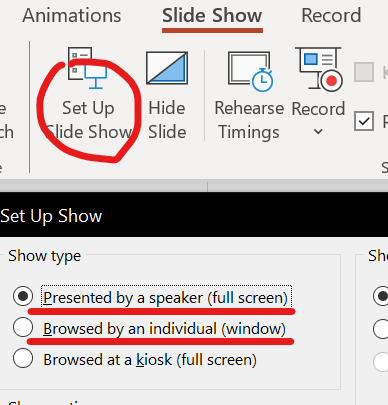Image resolution: width=388 pixels, height=405 pixels.
Task: Click the Hide Slide icon
Action: 167,68
